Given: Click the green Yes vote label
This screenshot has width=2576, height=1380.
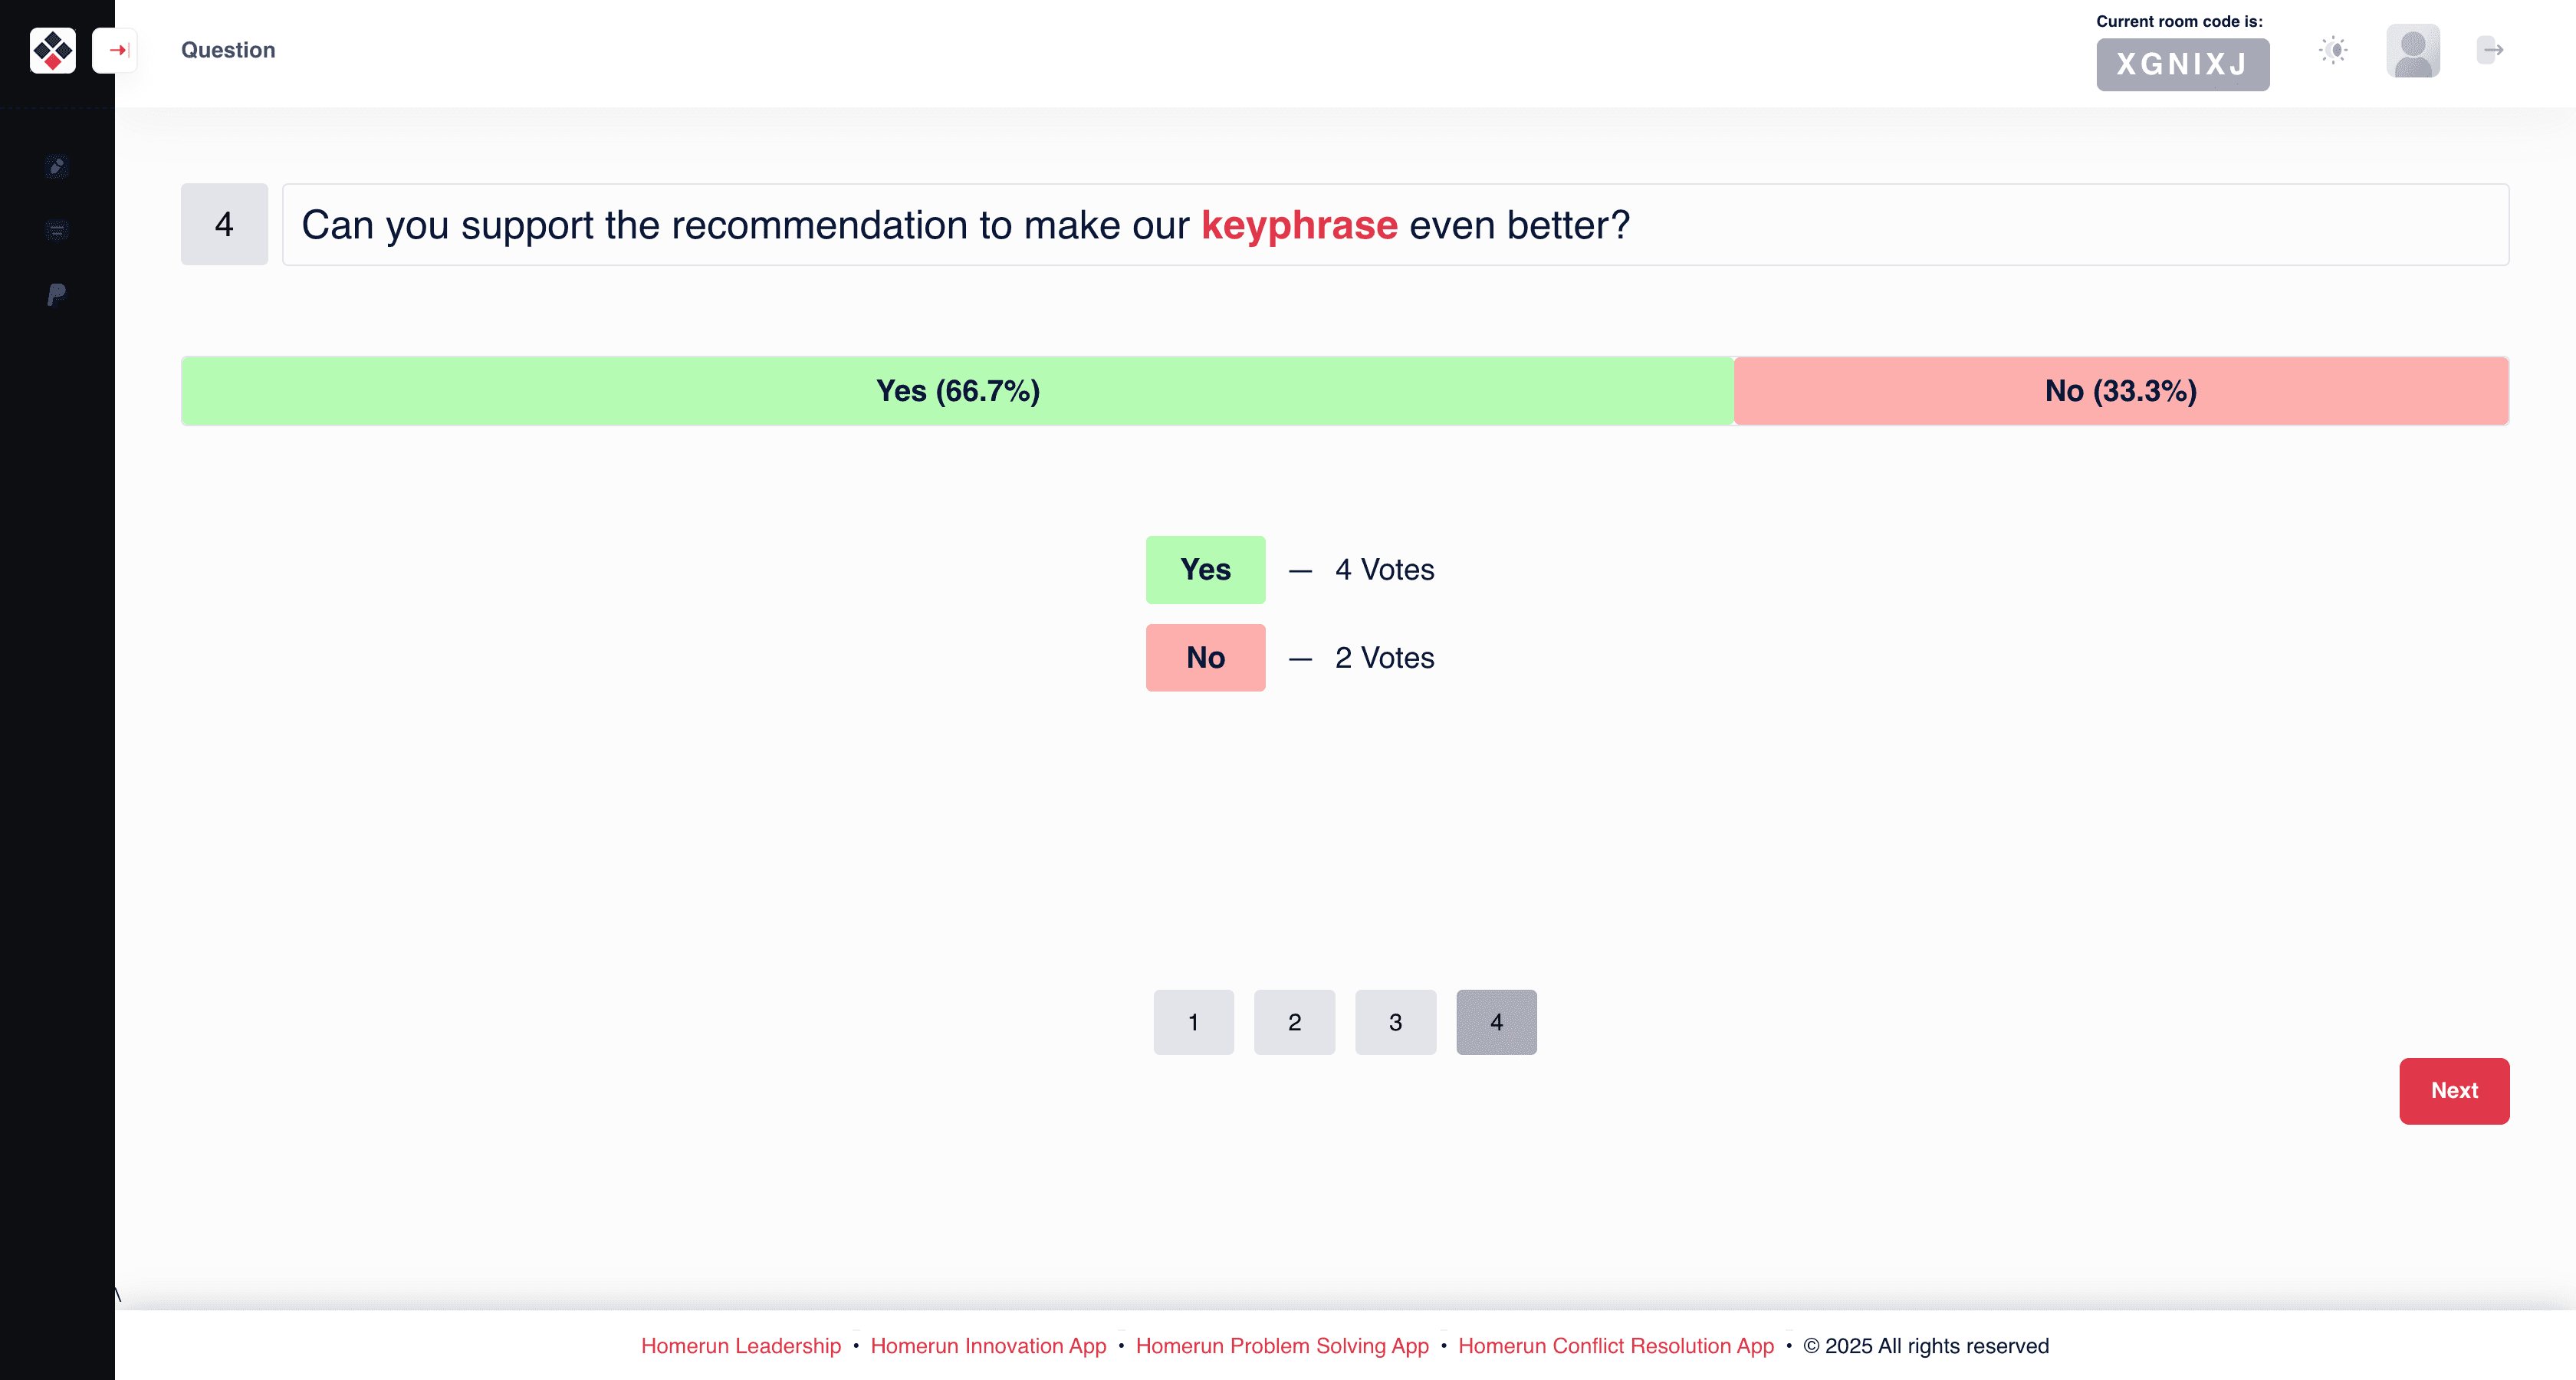Looking at the screenshot, I should (1205, 570).
